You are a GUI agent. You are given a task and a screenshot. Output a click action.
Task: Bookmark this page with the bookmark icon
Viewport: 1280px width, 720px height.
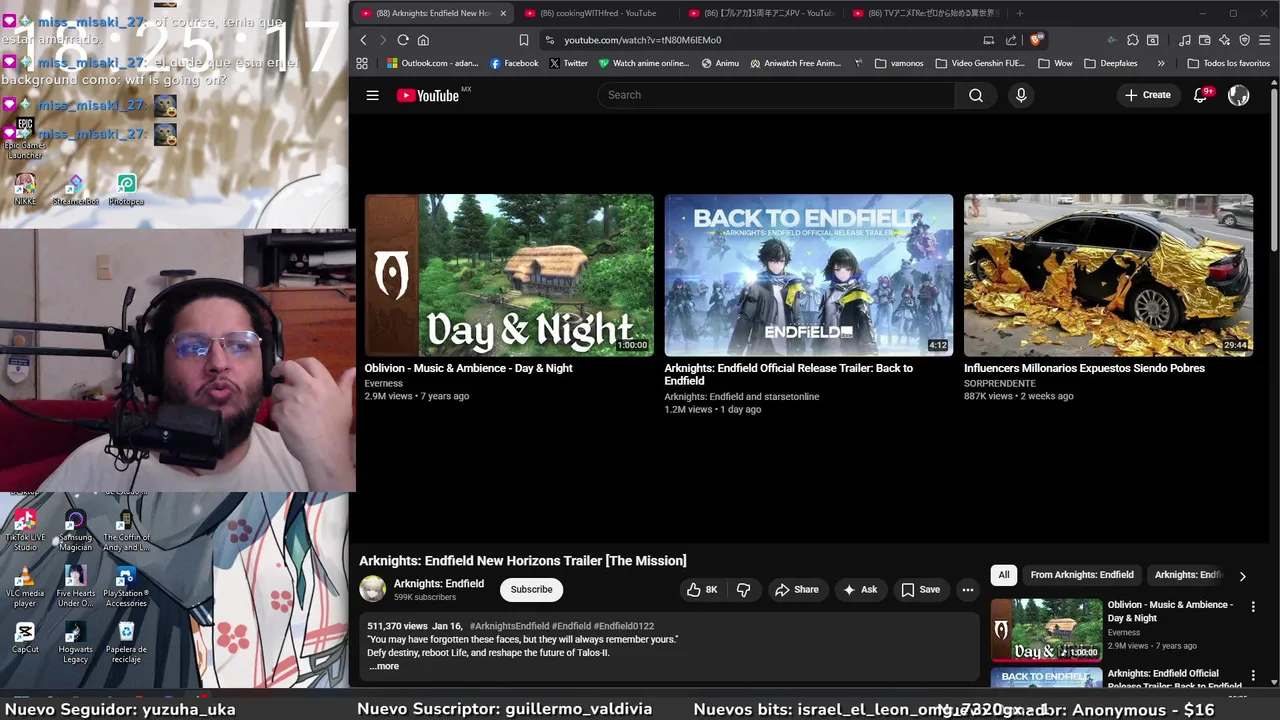524,40
